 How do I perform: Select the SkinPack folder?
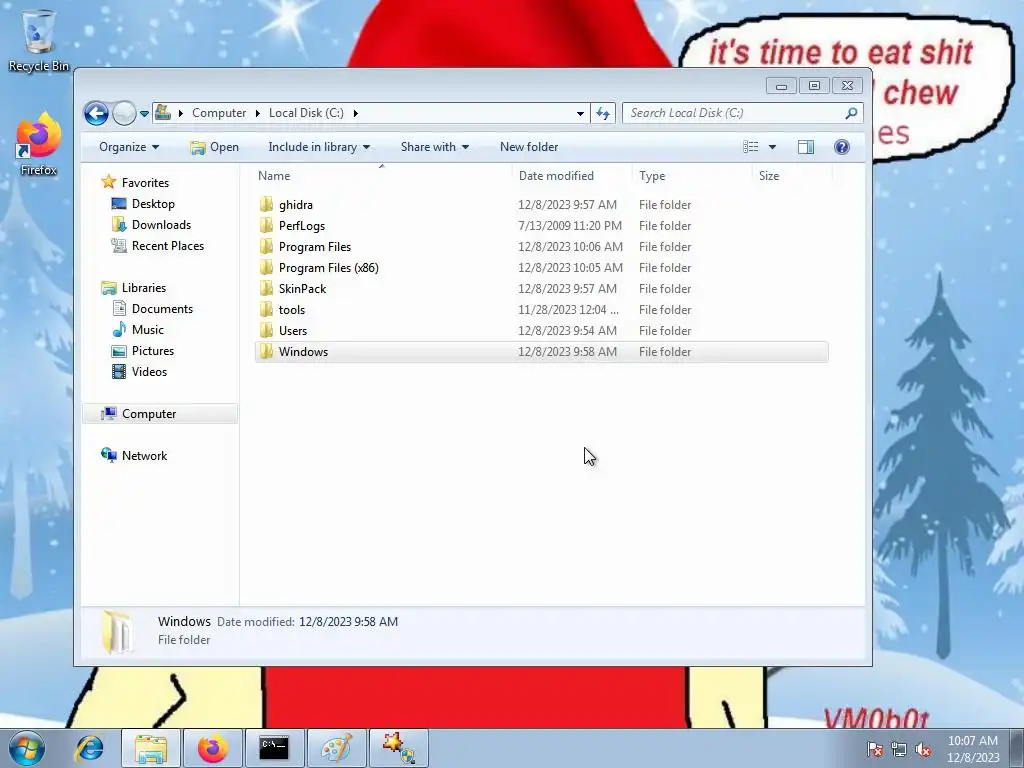(x=302, y=289)
